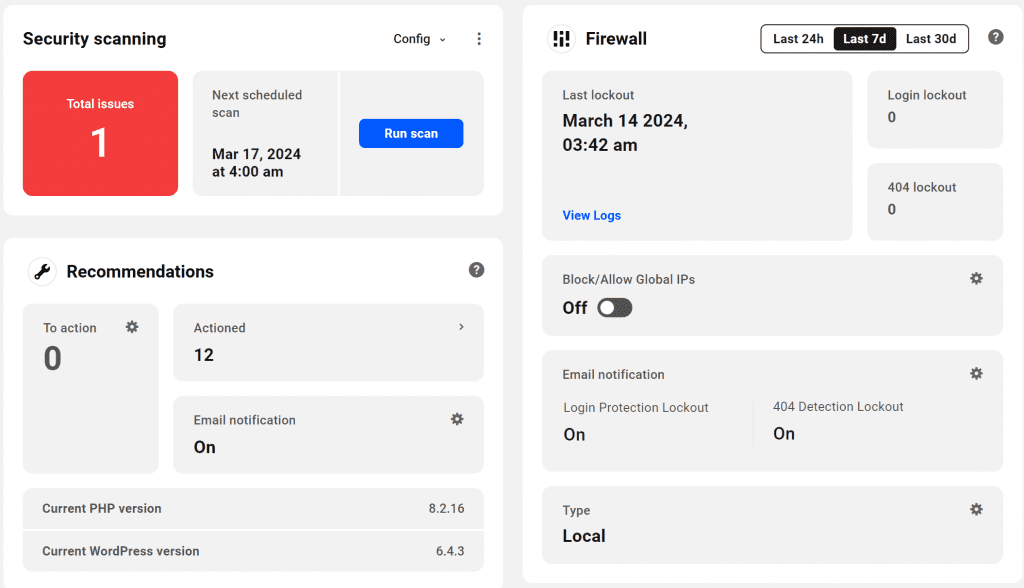This screenshot has width=1024, height=588.
Task: Switch to Last 30d tab
Action: [931, 39]
